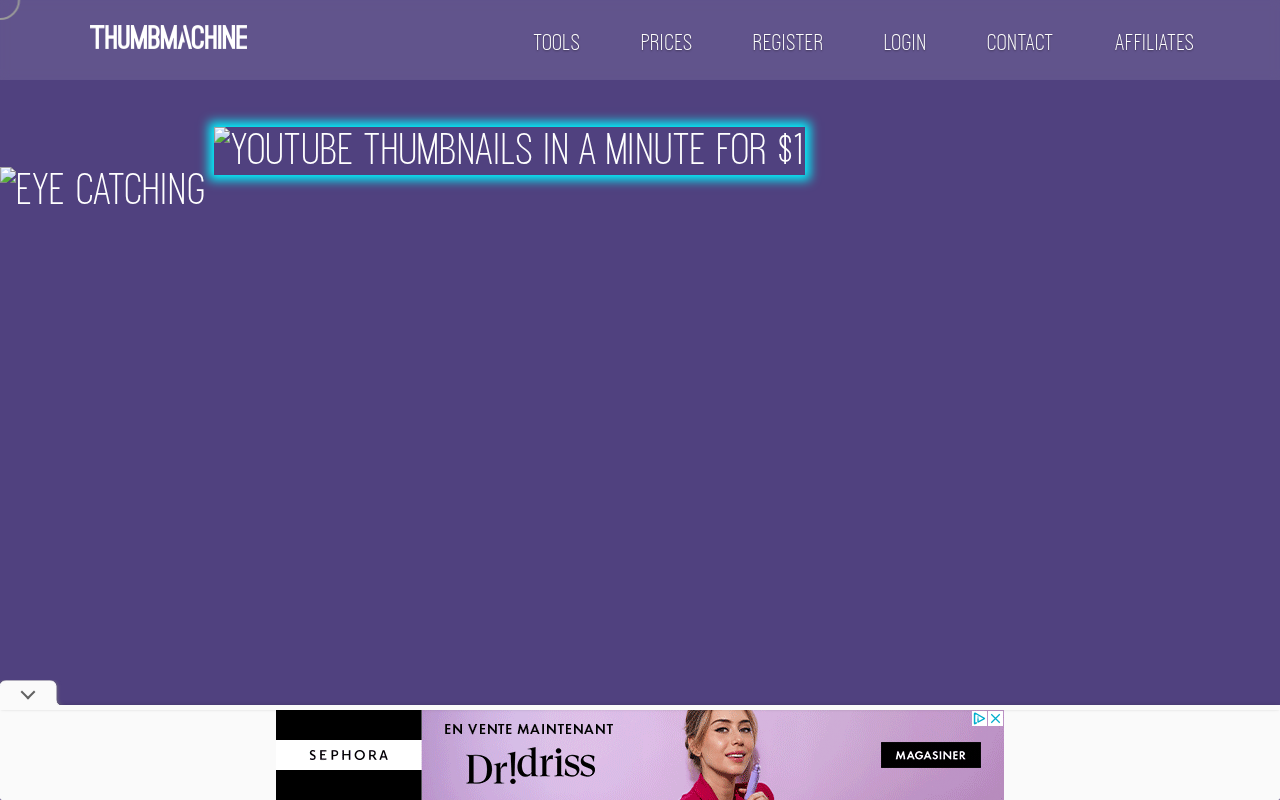Viewport: 1280px width, 800px height.
Task: Open the LOGIN page
Action: coord(905,42)
